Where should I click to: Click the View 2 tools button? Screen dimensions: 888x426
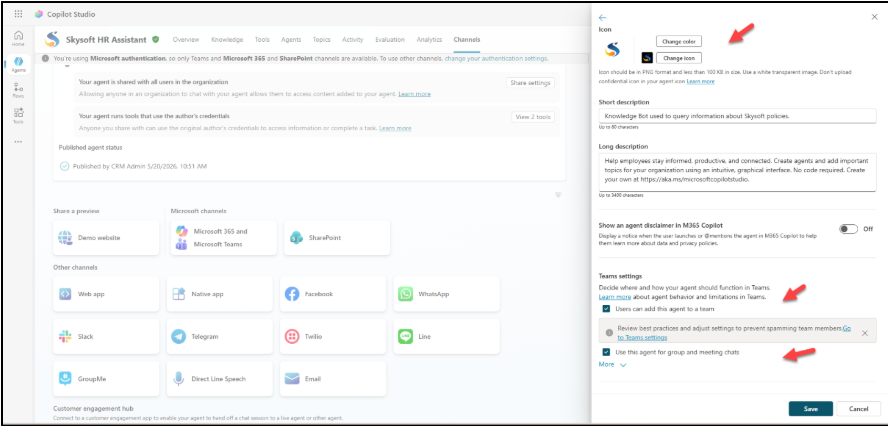coord(533,117)
